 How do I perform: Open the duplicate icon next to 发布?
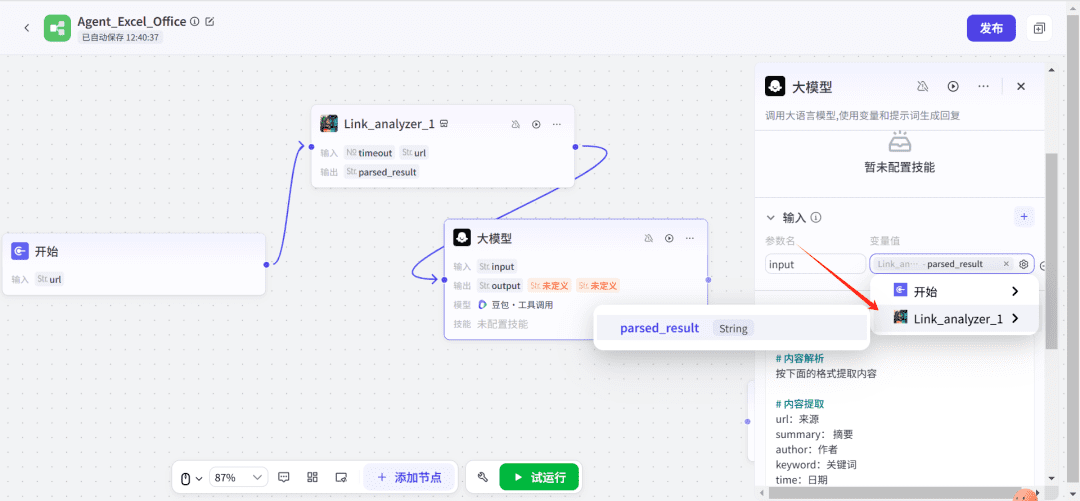click(1040, 28)
